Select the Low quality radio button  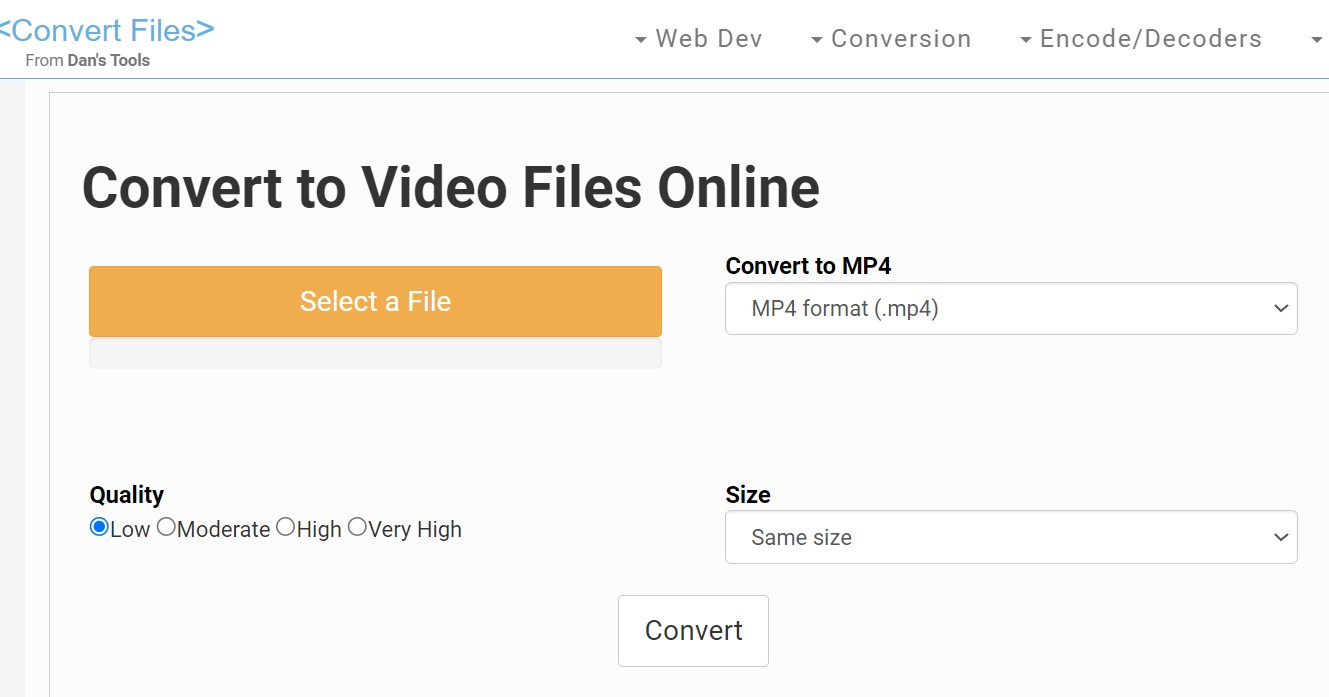pyautogui.click(x=99, y=527)
